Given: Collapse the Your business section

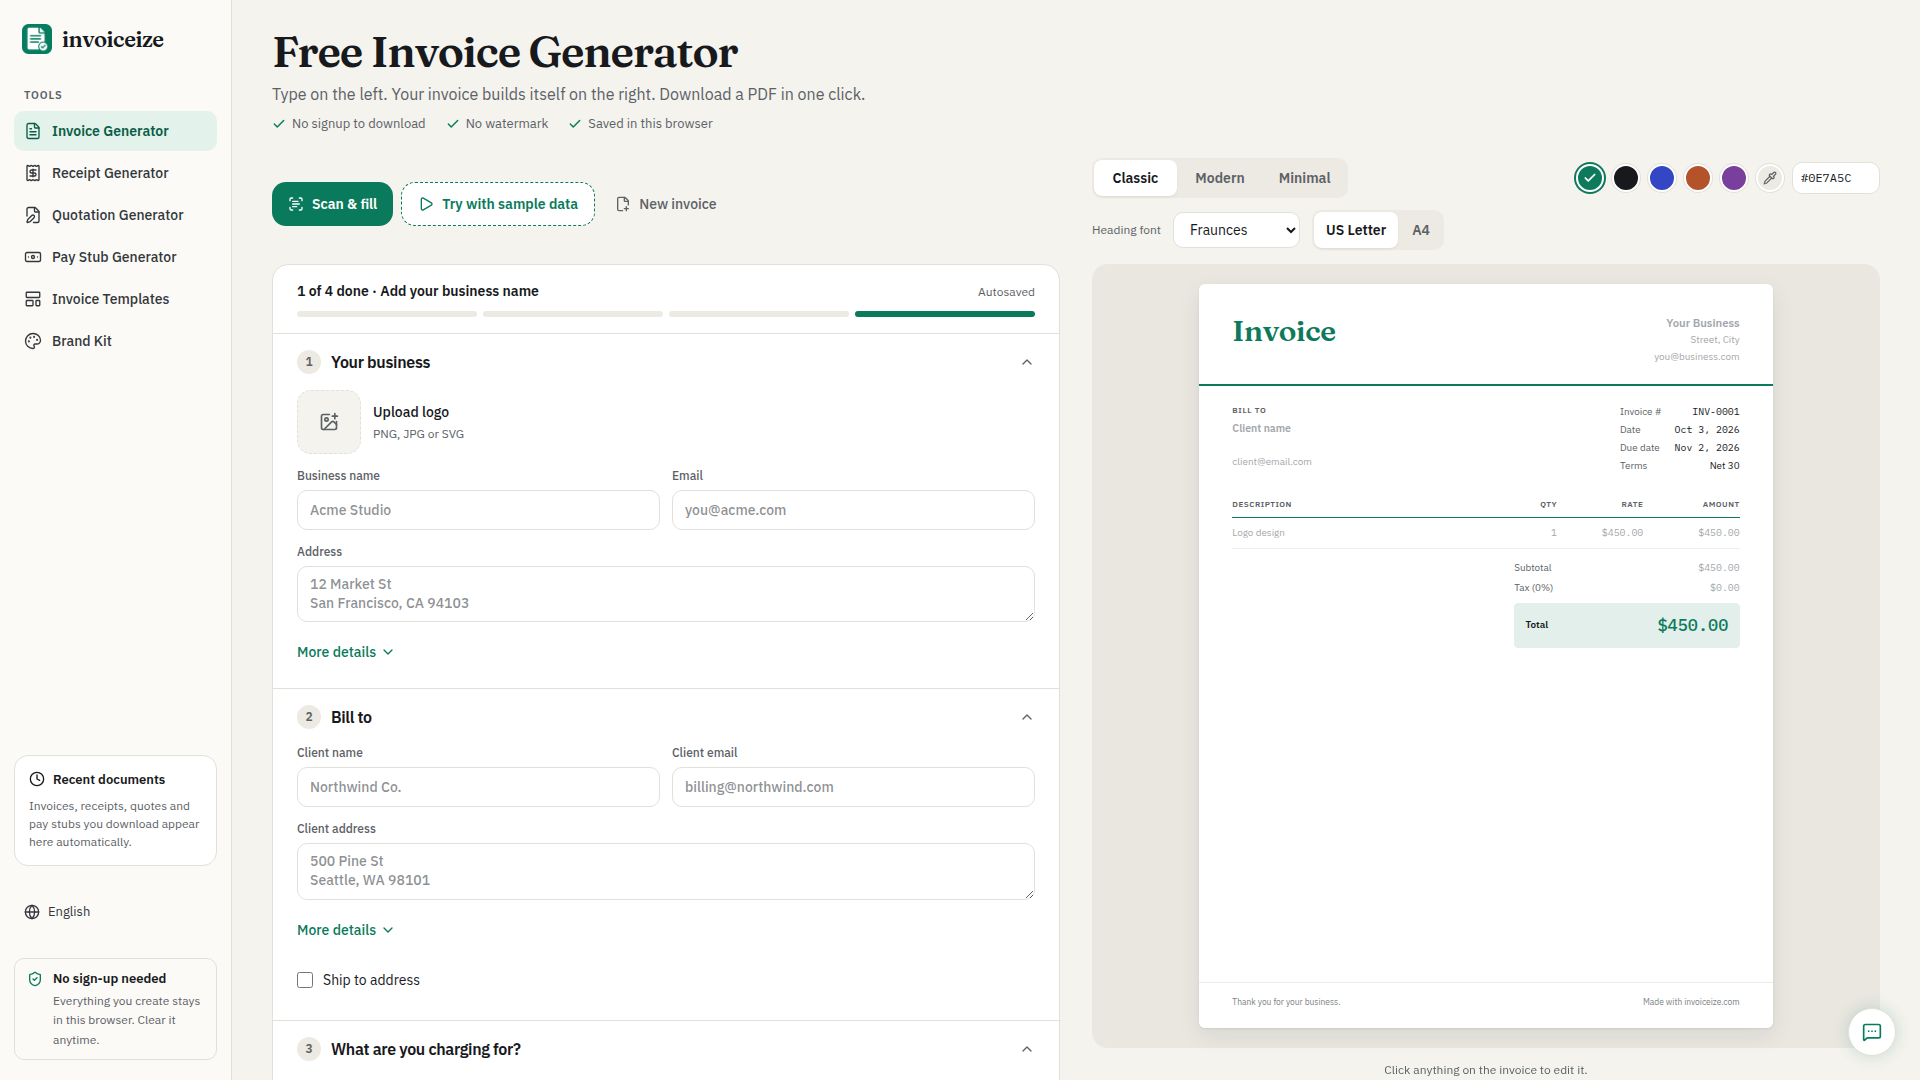Looking at the screenshot, I should coord(1027,362).
